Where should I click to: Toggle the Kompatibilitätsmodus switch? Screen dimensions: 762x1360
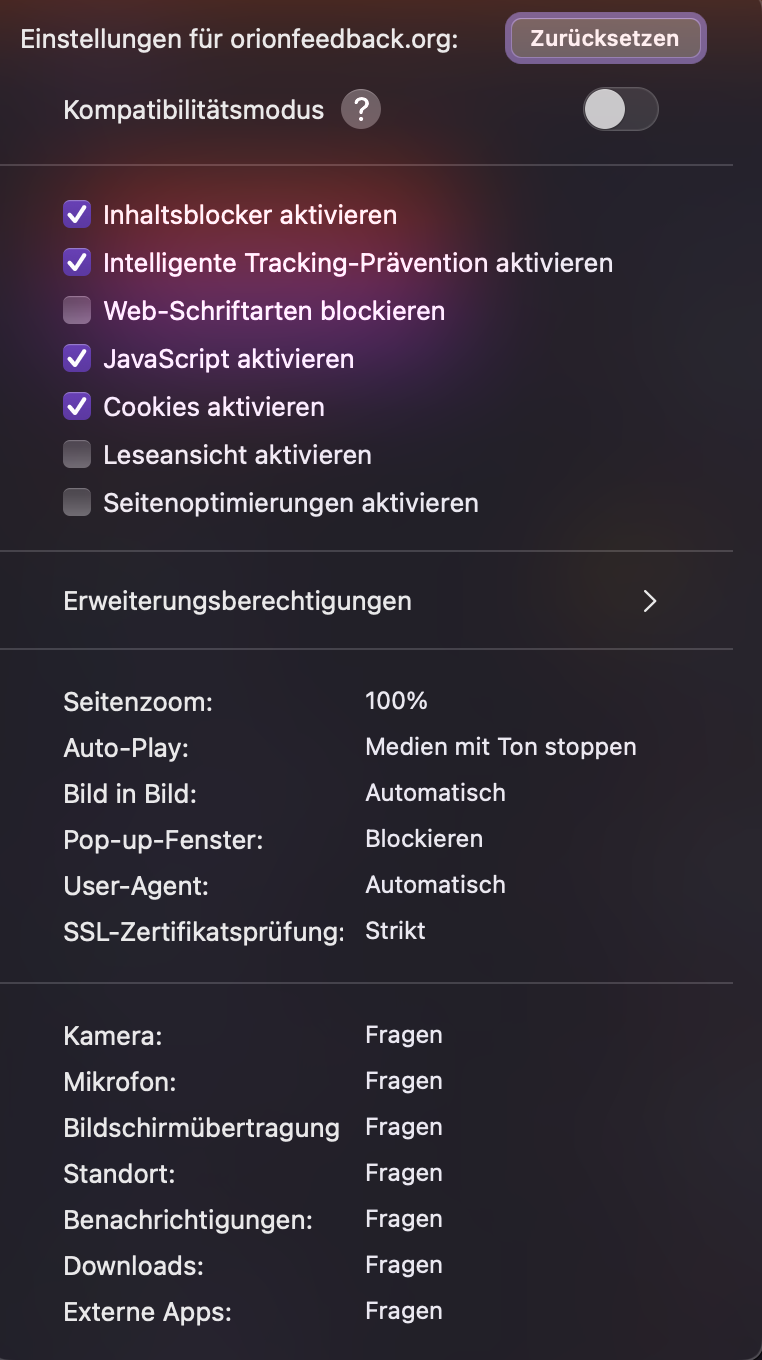(620, 109)
